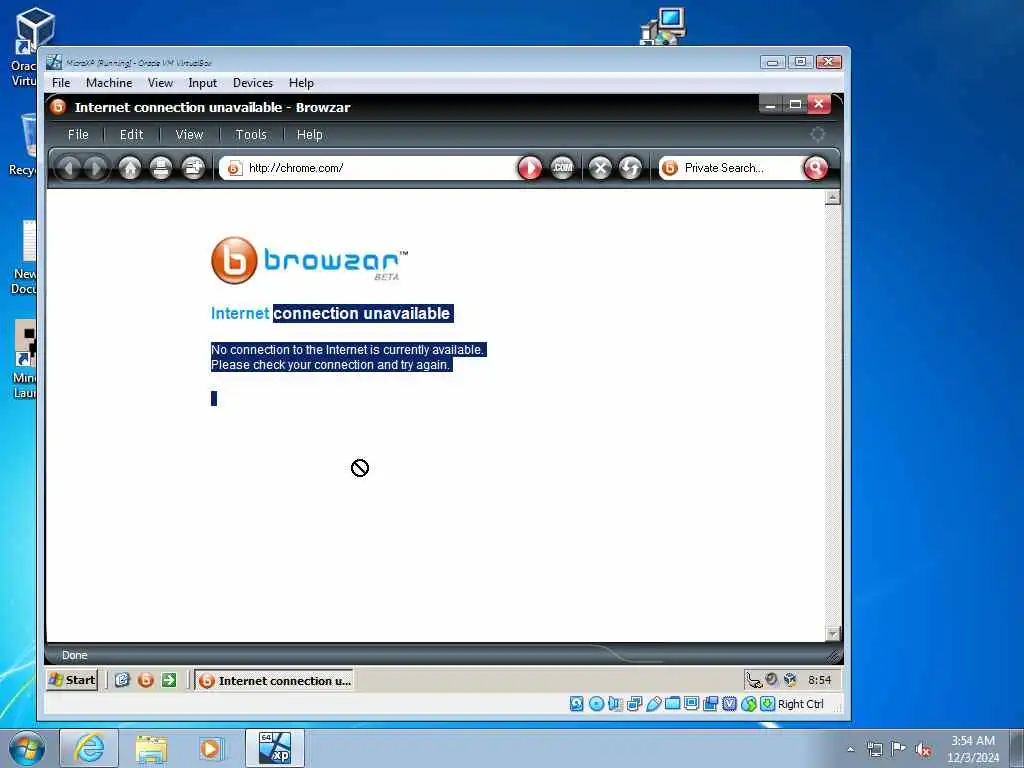Append .COM using the .COM button
The image size is (1024, 768).
(x=562, y=168)
